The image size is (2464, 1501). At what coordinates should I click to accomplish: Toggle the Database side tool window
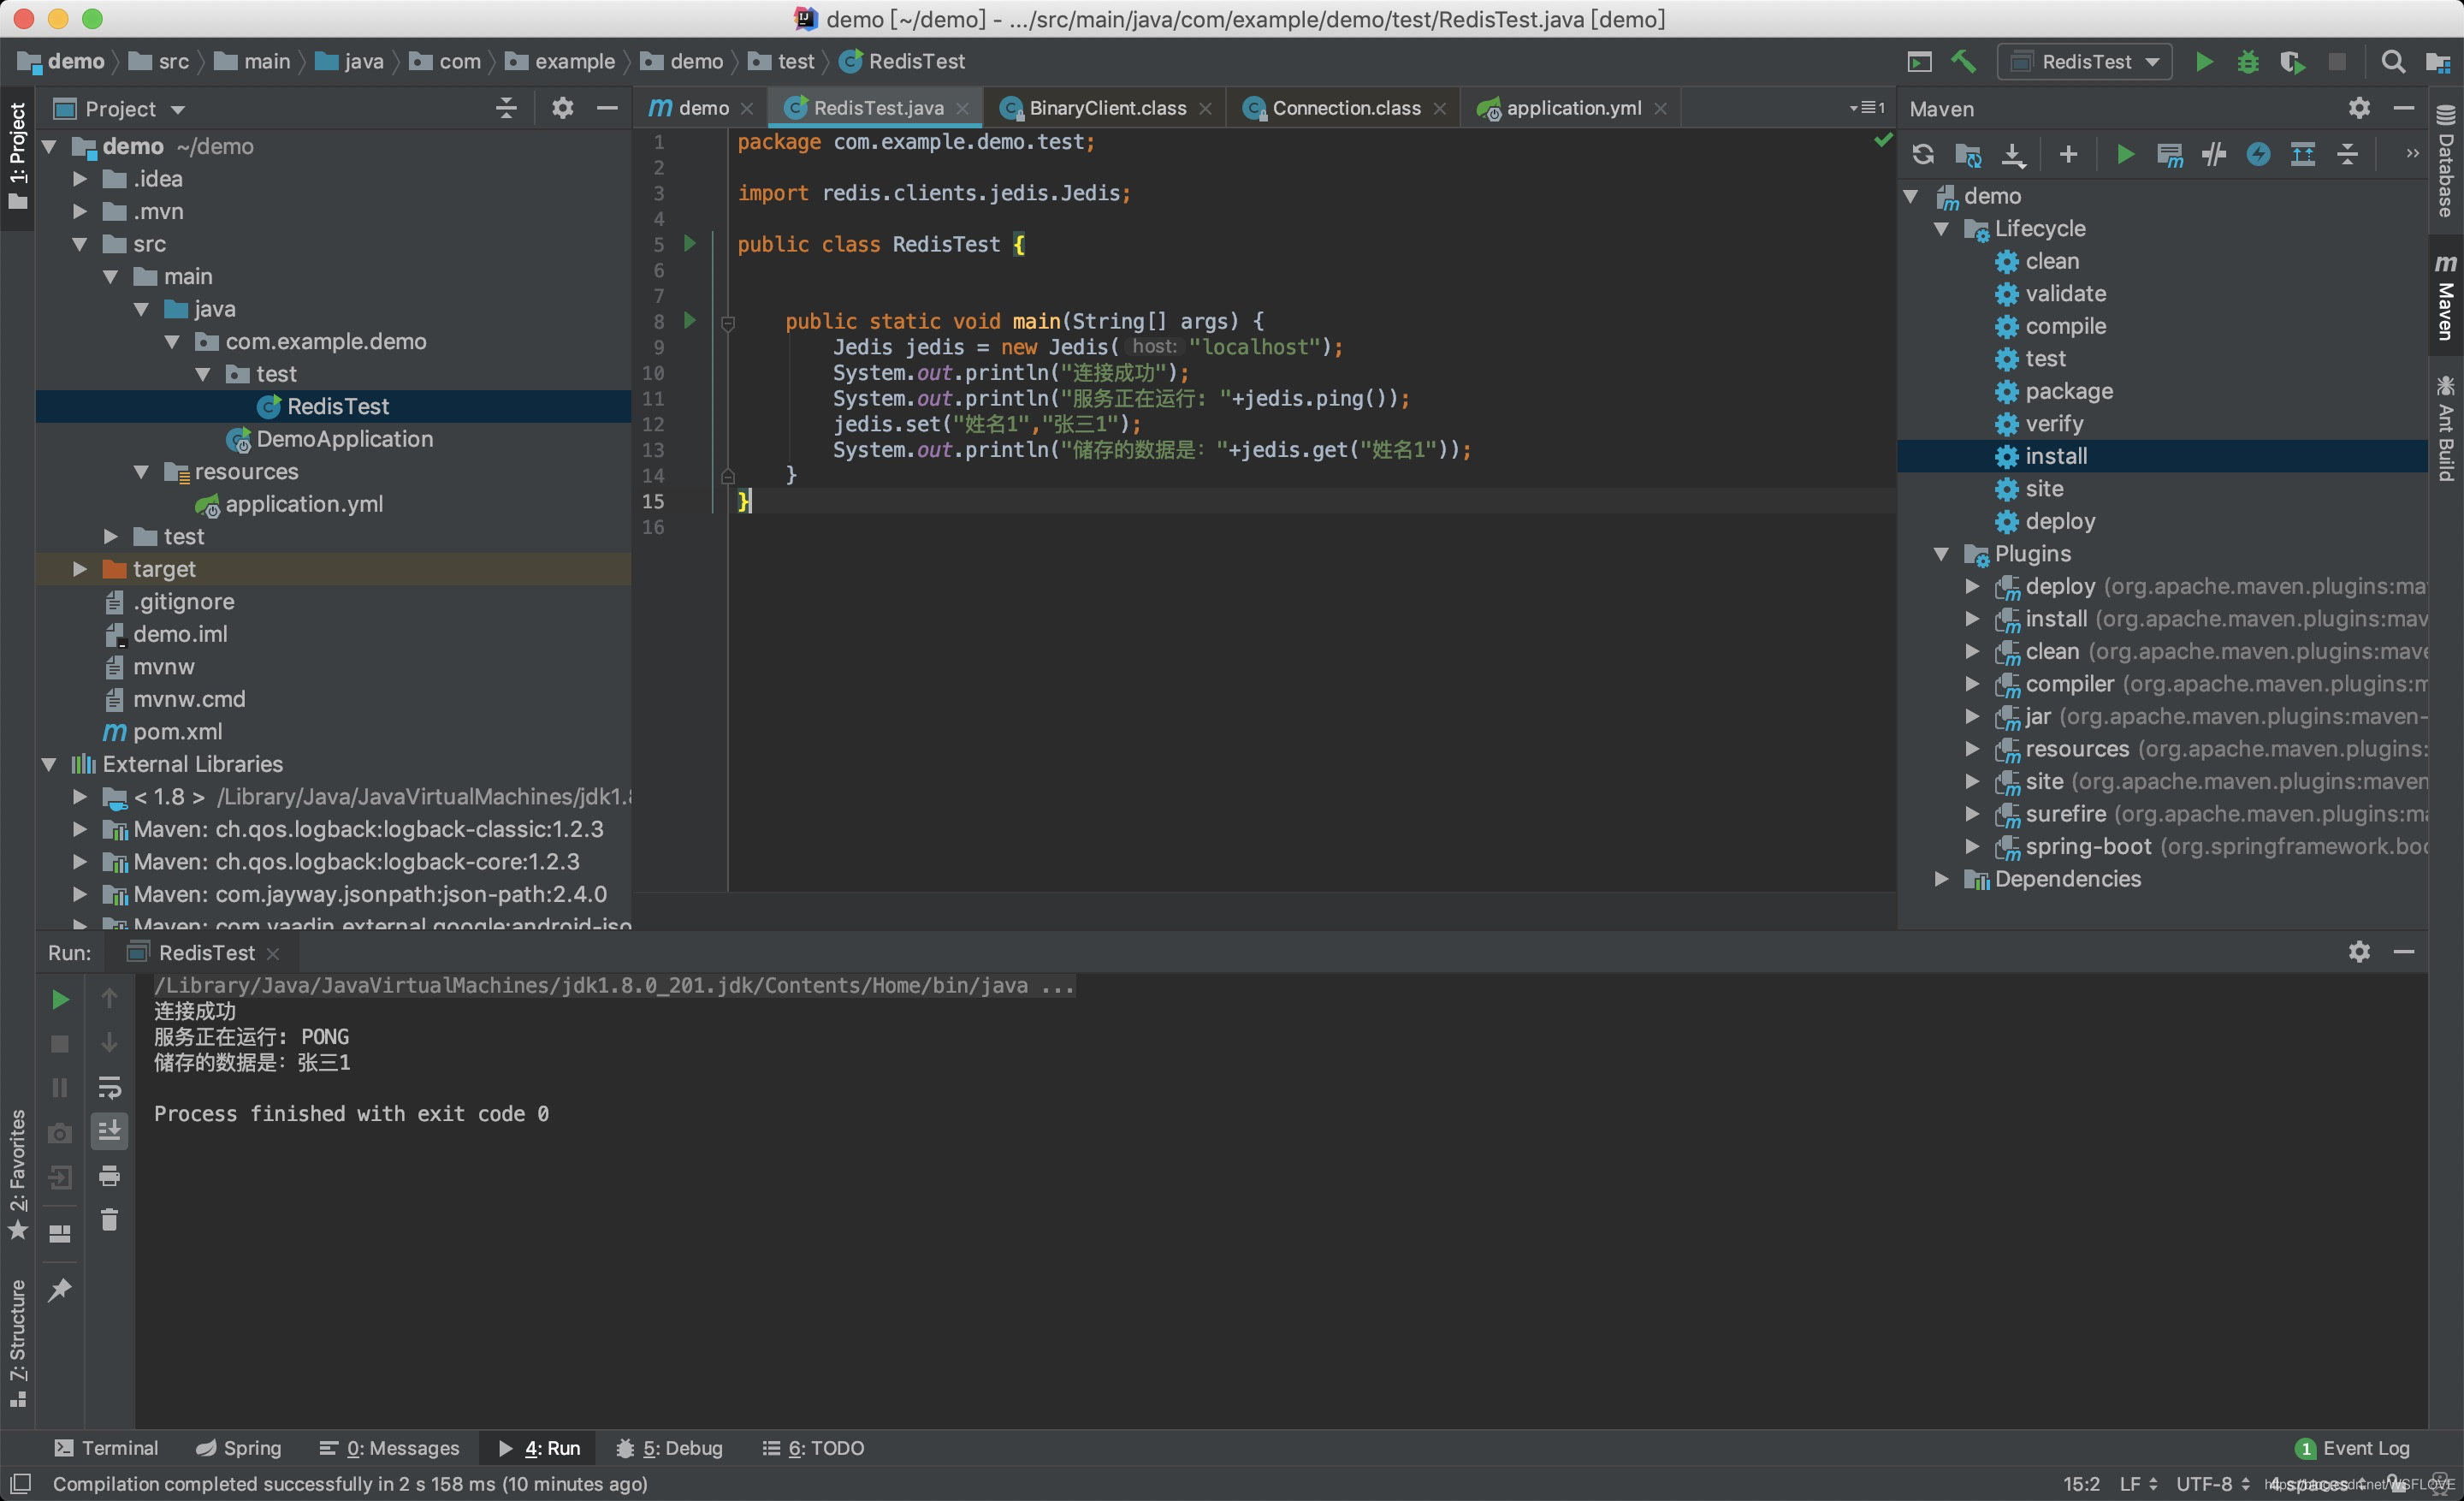[2446, 161]
